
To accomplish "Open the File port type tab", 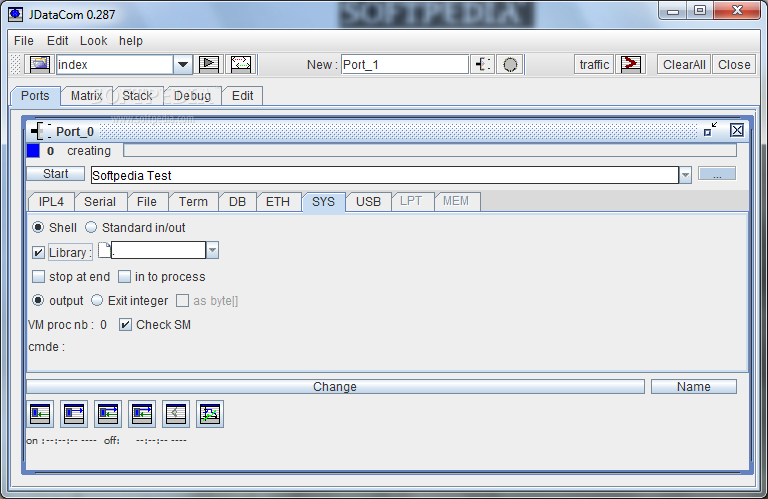I will 147,202.
